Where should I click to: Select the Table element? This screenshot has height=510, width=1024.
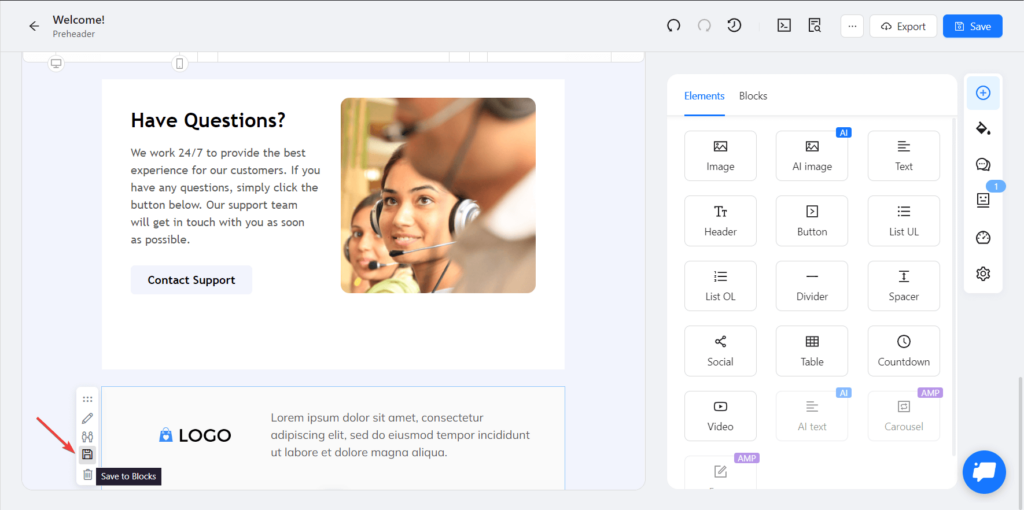(x=812, y=351)
